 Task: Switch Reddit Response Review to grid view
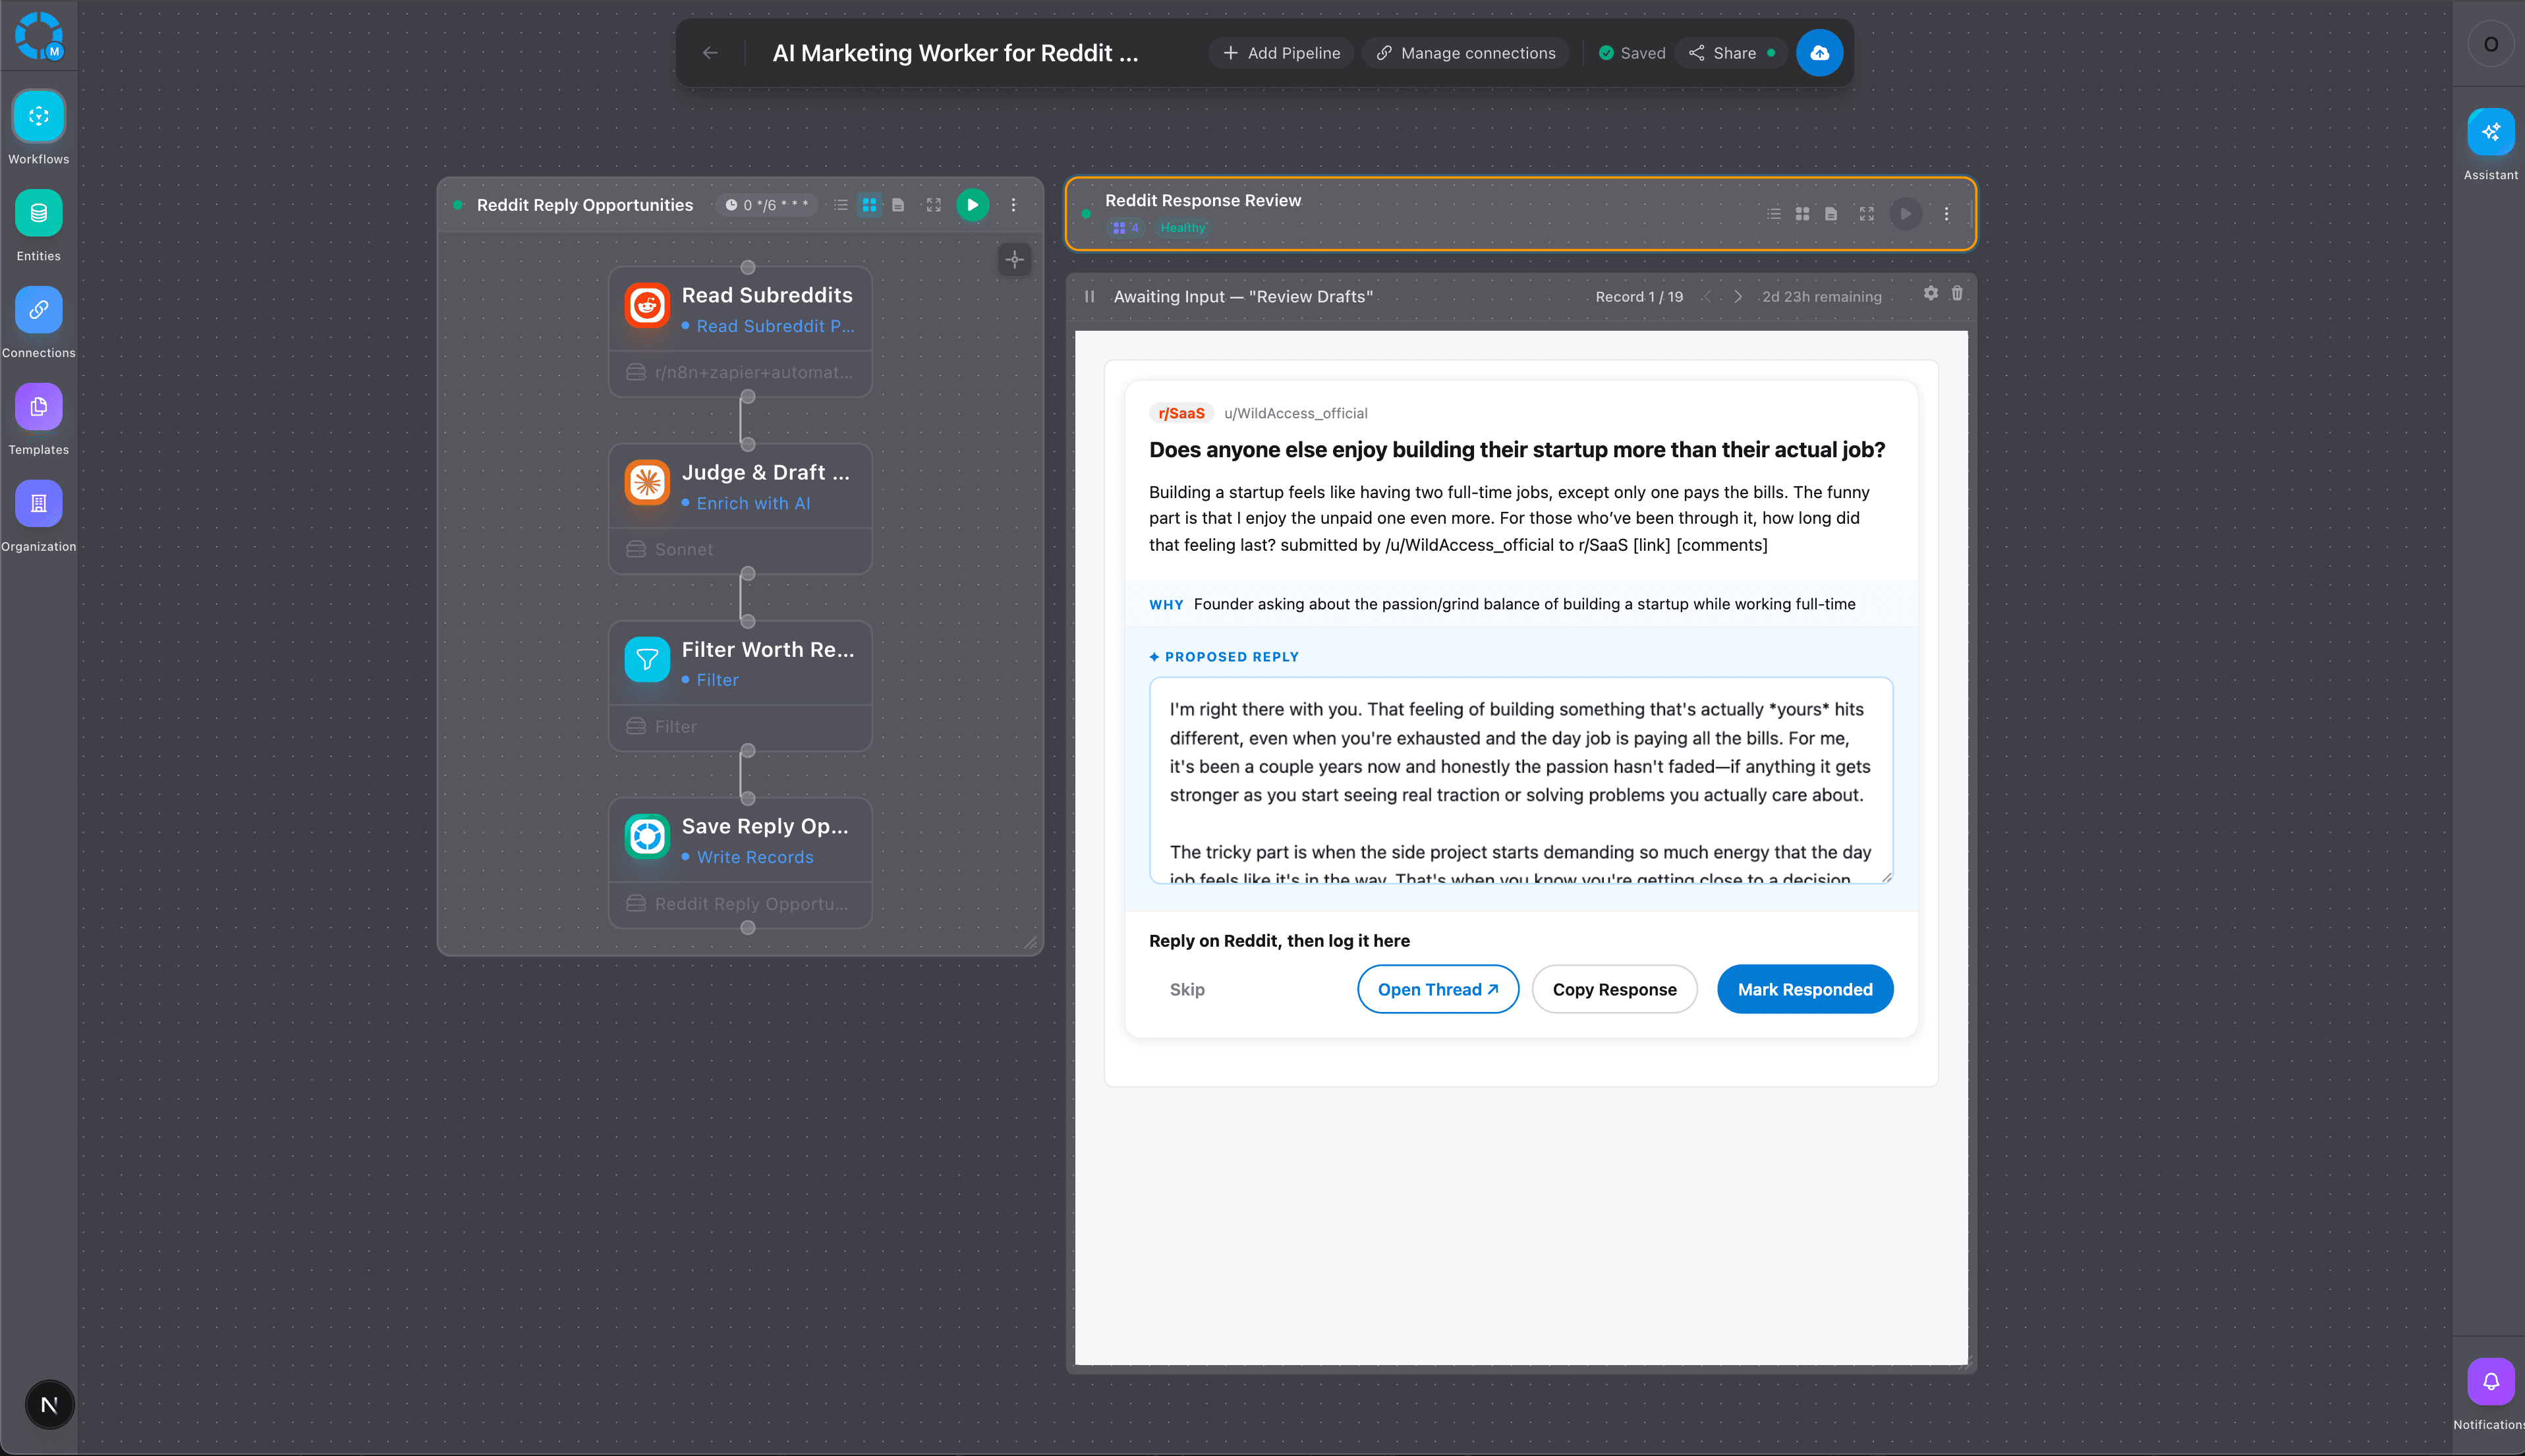1802,214
